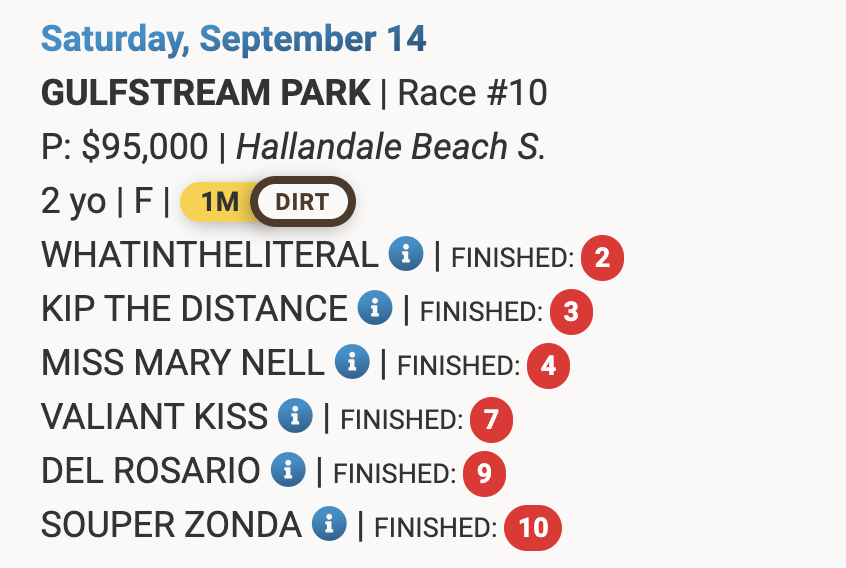Show info for VALIANT KISS
The height and width of the screenshot is (568, 846).
click(x=295, y=417)
